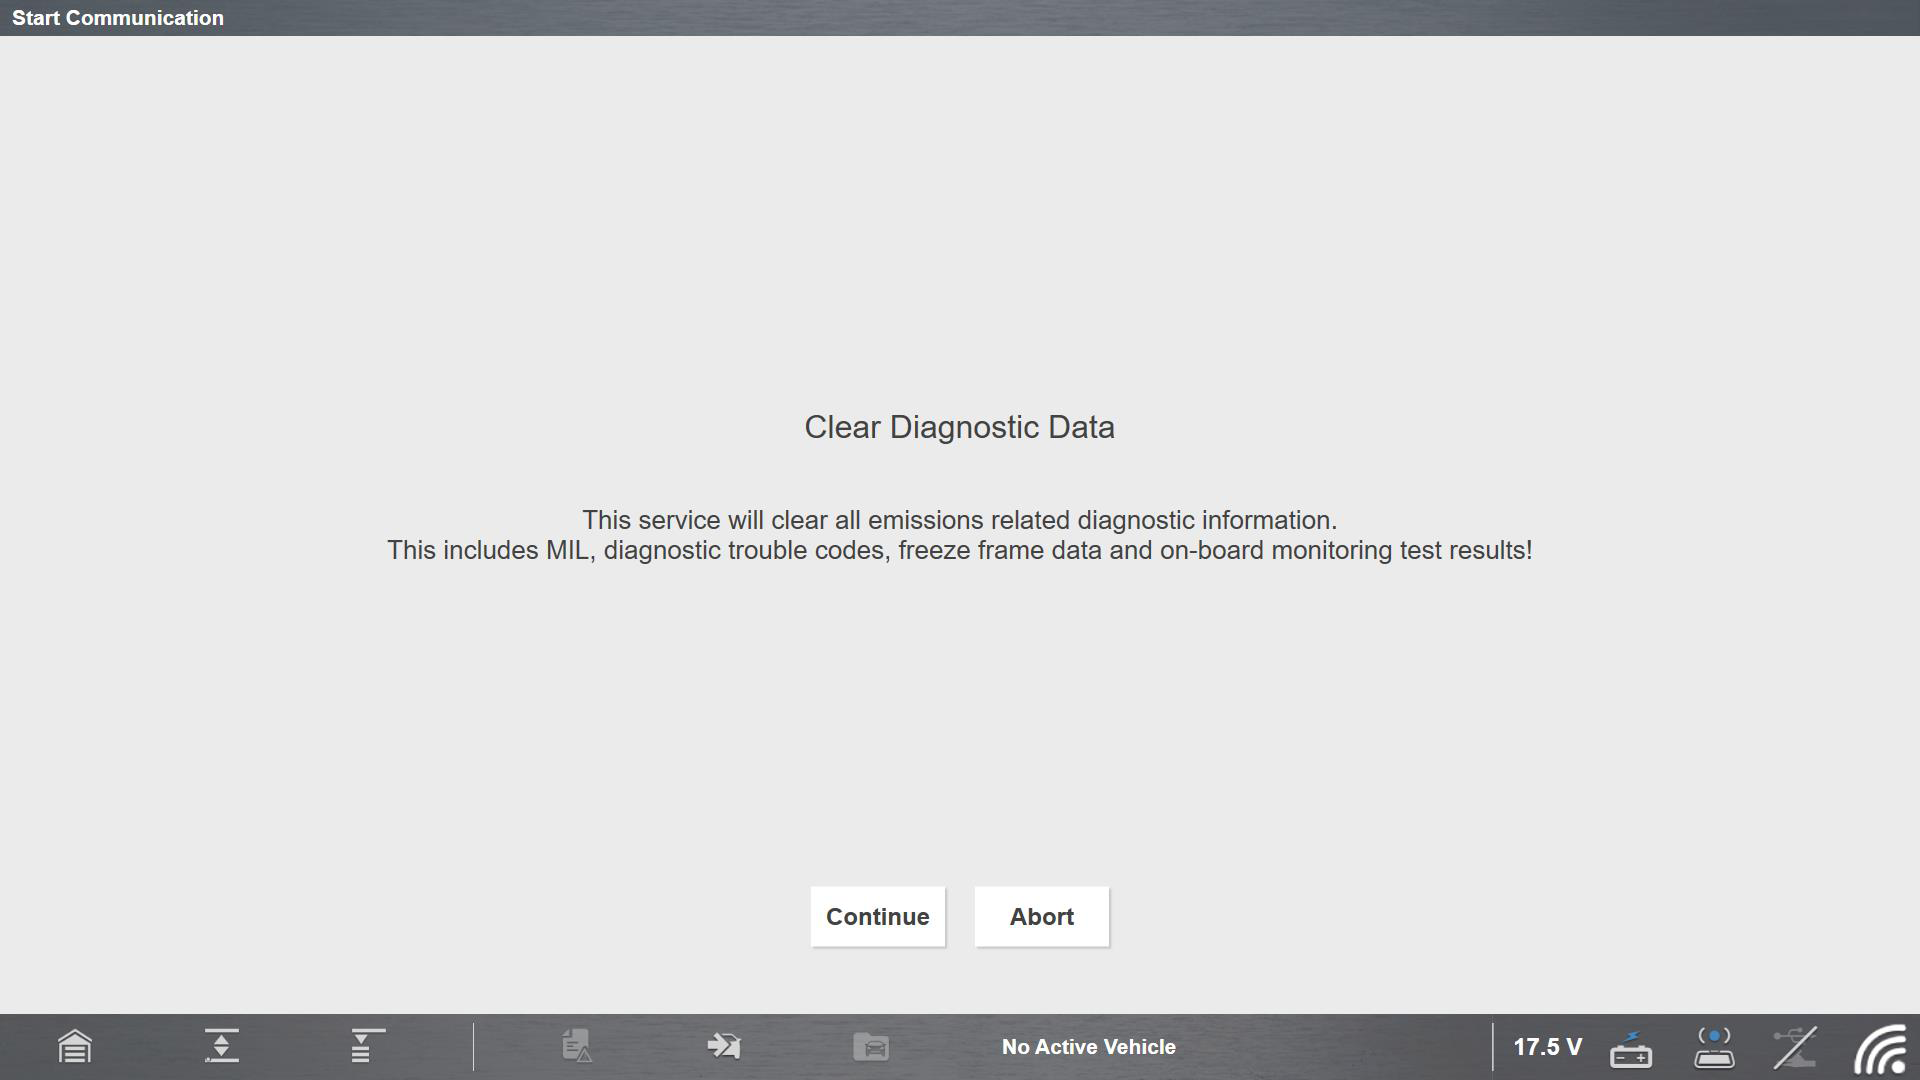Image resolution: width=1920 pixels, height=1080 pixels.
Task: Click the menu list arrow icon
Action: click(x=366, y=1046)
